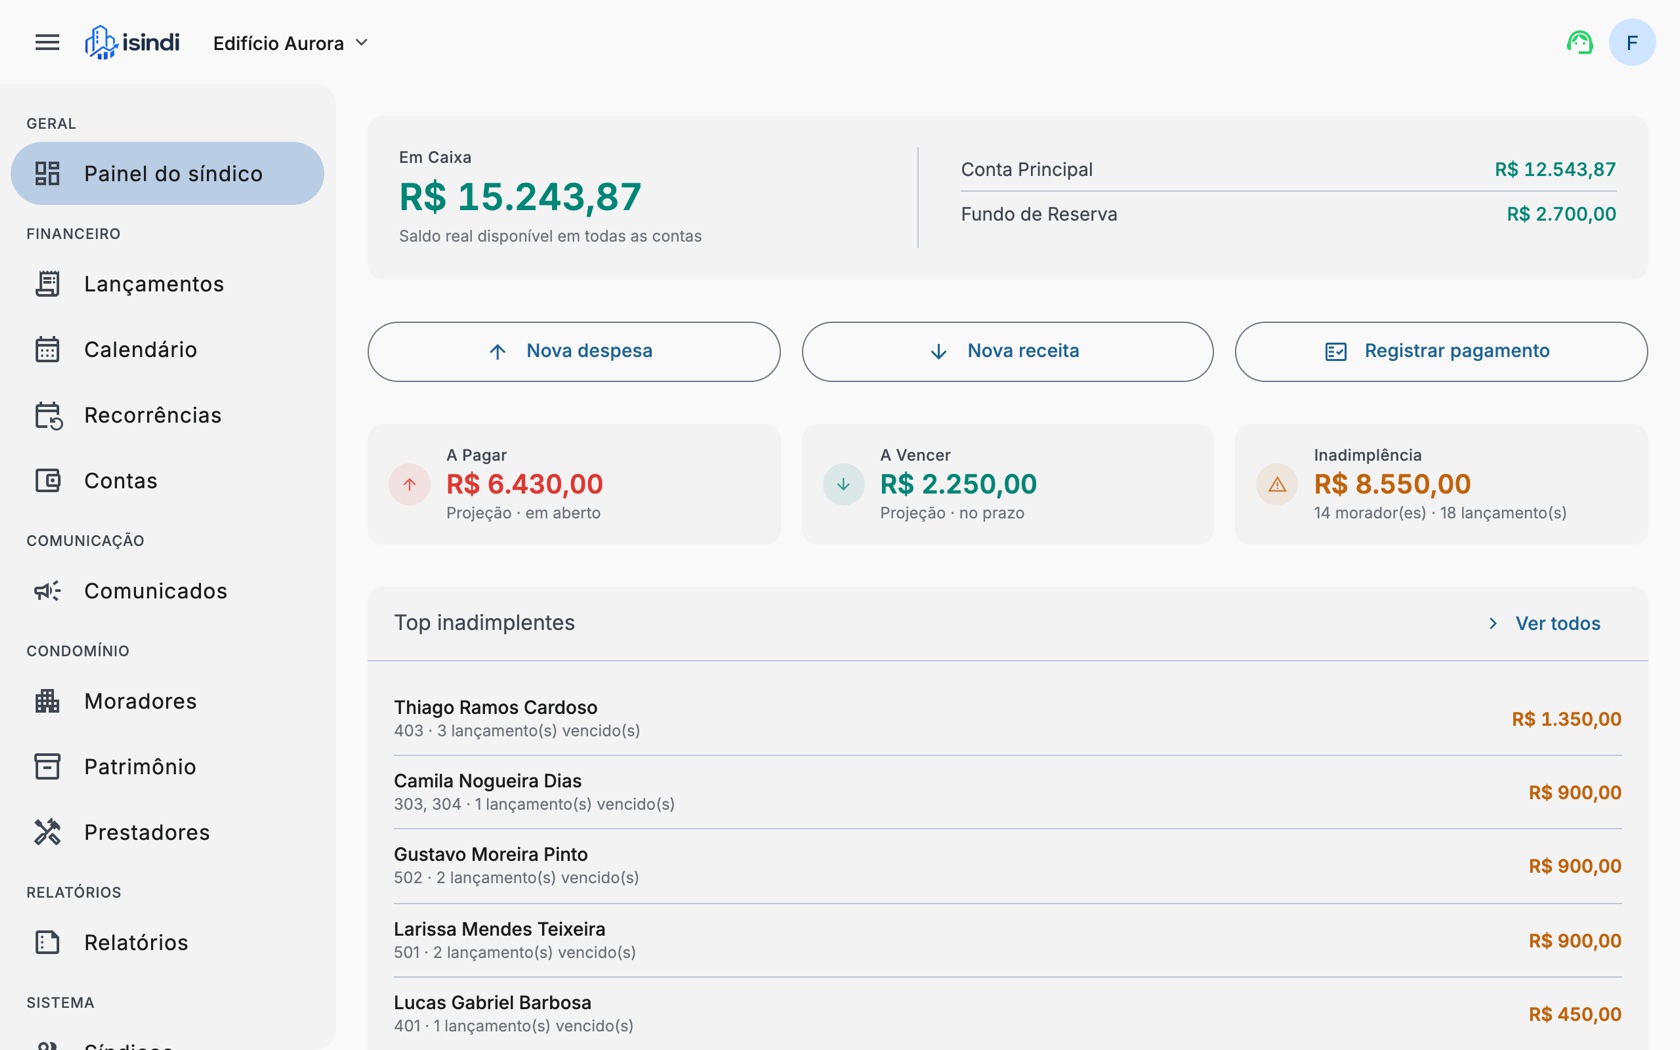Click the isindi logo
Screen dimensions: 1680x1050
(x=132, y=42)
